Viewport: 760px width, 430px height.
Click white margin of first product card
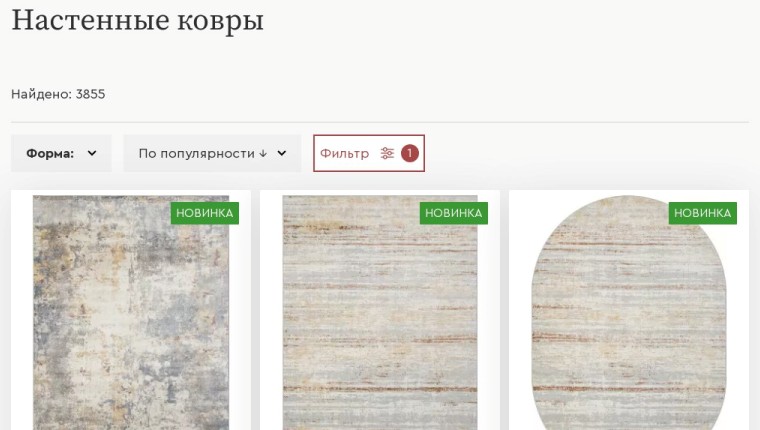pos(22,310)
